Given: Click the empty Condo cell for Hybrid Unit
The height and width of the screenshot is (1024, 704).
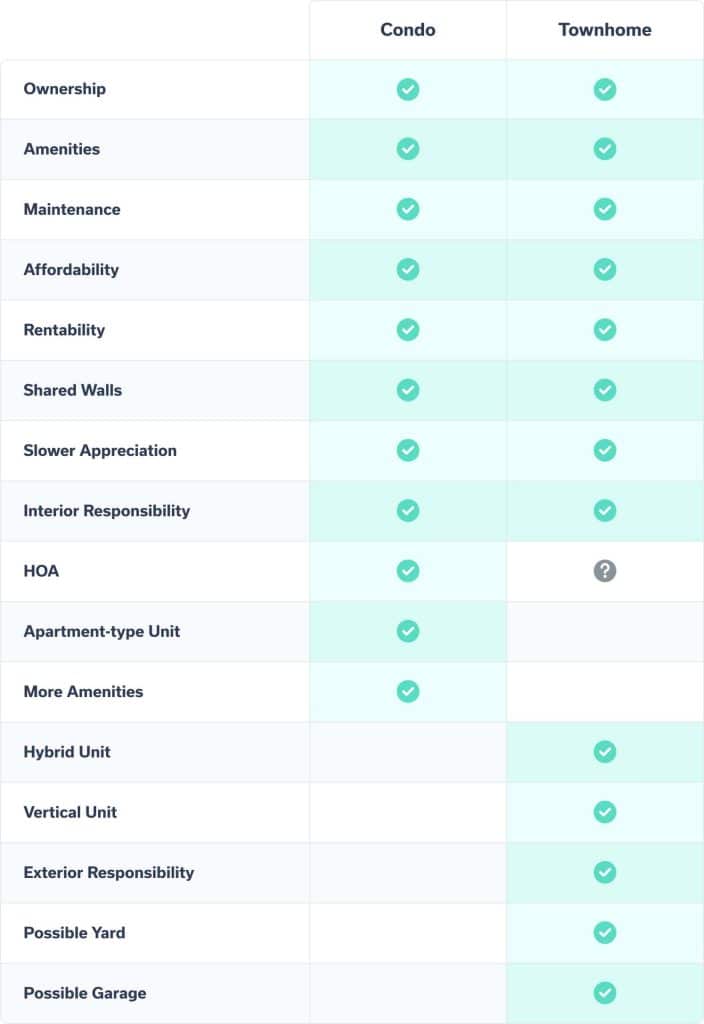Looking at the screenshot, I should point(408,752).
